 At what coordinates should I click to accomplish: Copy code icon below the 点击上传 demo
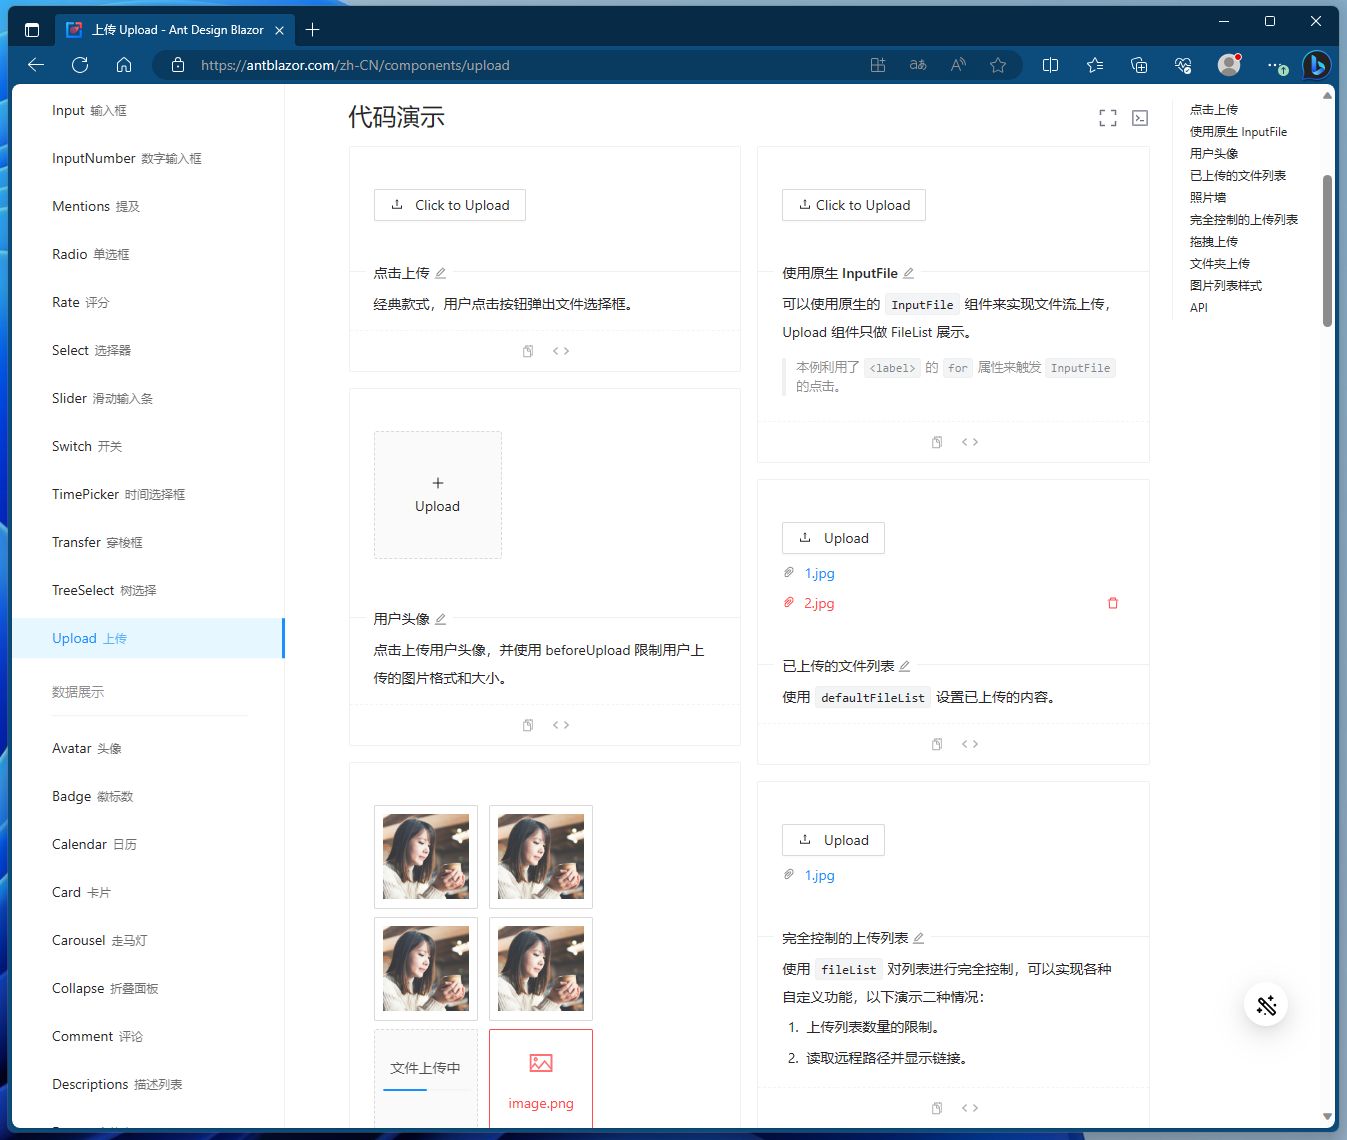(x=528, y=351)
